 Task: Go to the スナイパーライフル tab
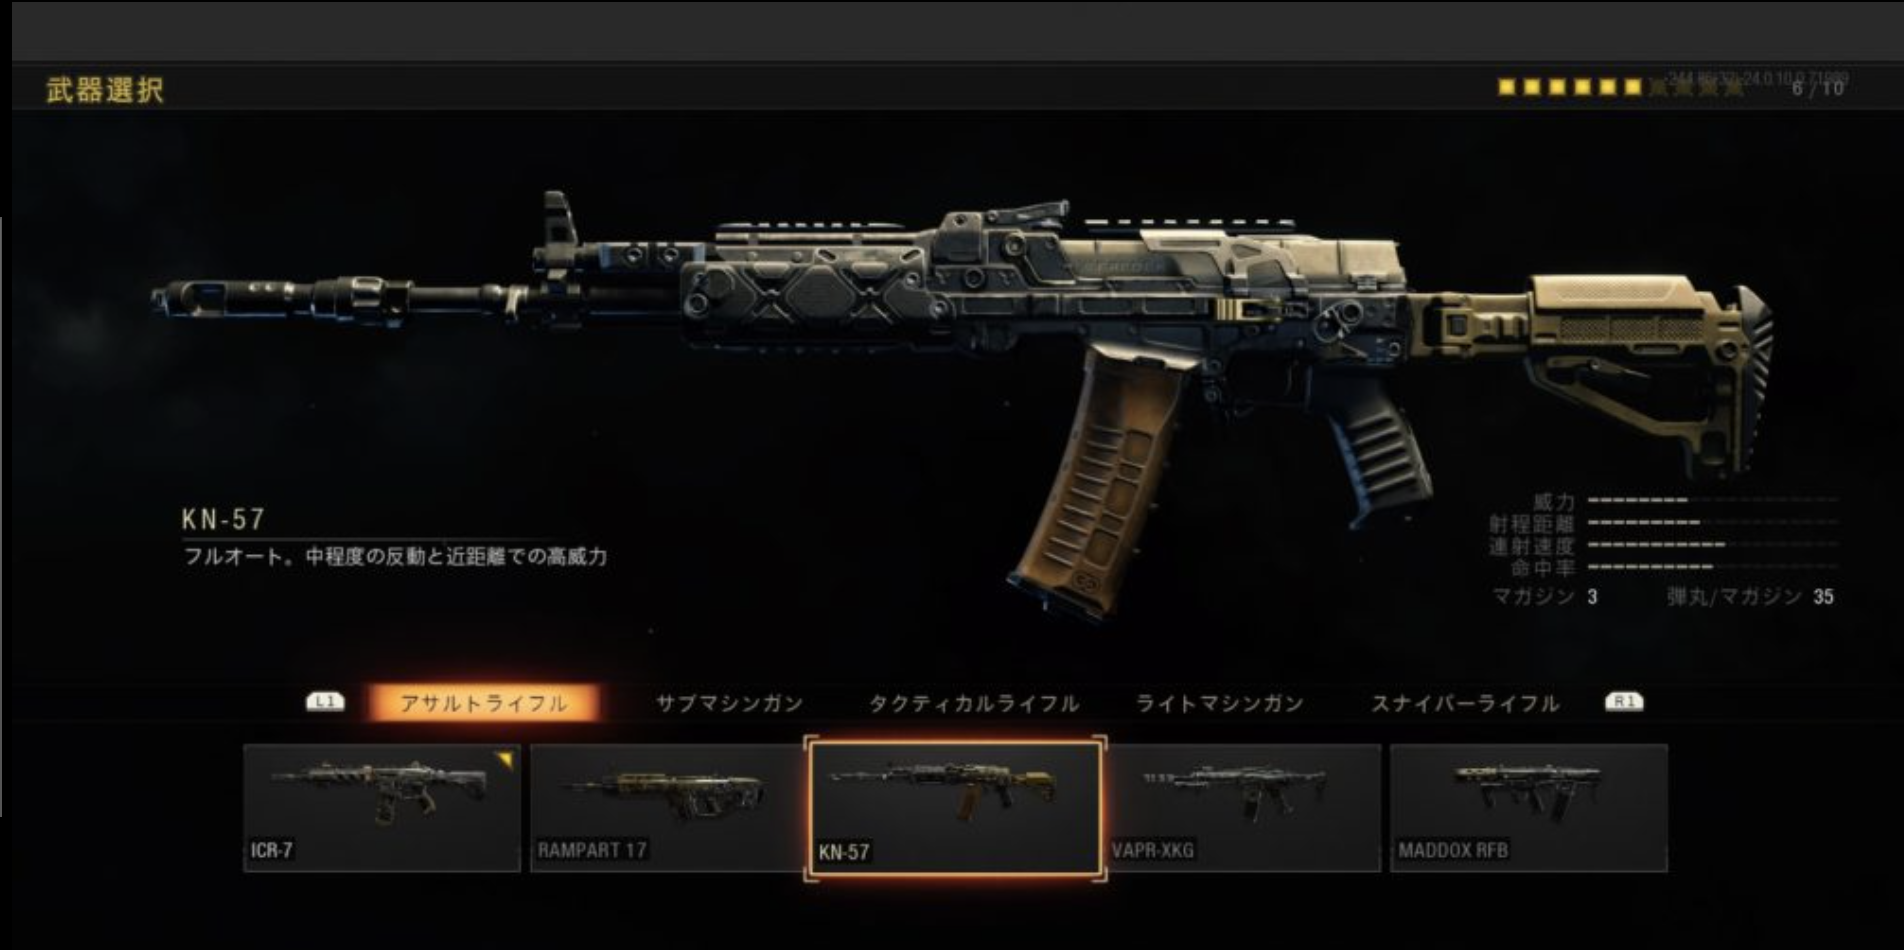click(x=1465, y=703)
